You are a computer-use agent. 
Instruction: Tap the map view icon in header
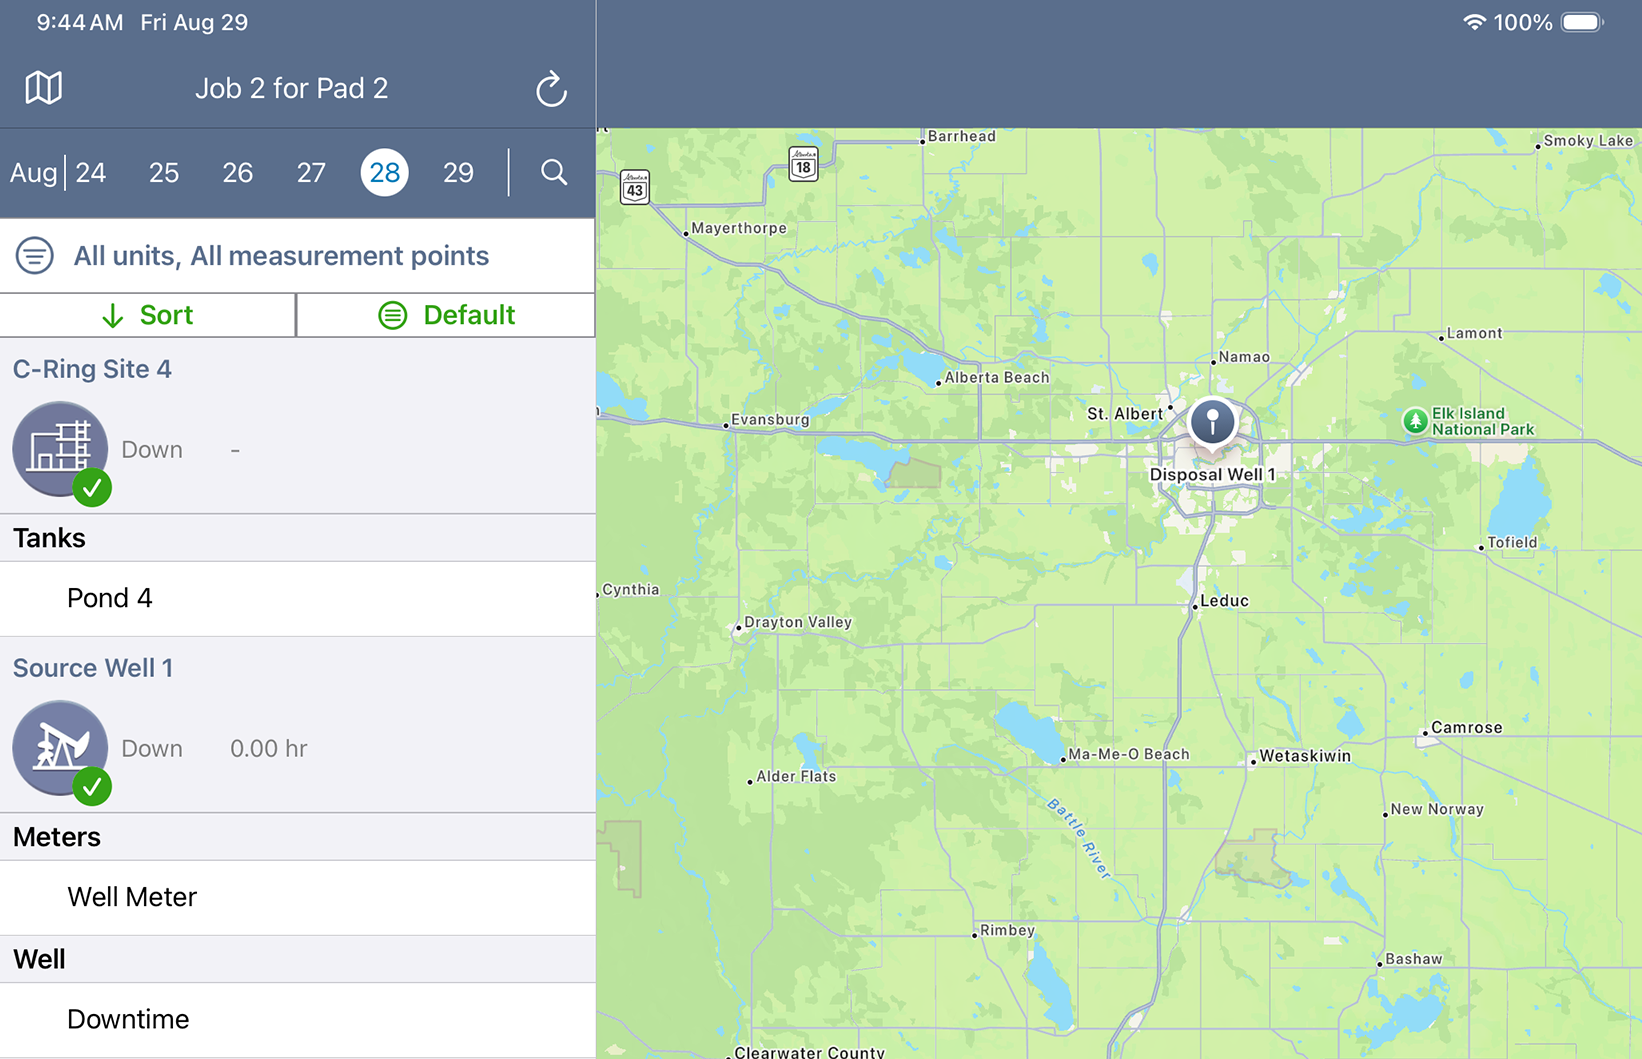tap(43, 88)
